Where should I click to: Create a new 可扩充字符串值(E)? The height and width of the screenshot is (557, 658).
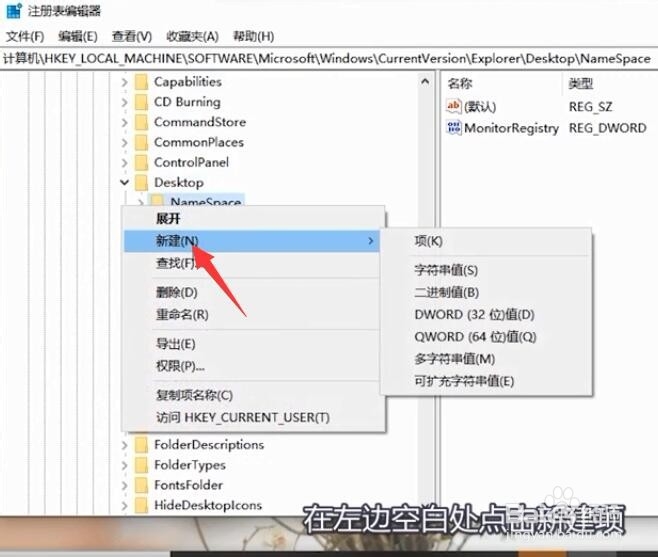pyautogui.click(x=486, y=382)
